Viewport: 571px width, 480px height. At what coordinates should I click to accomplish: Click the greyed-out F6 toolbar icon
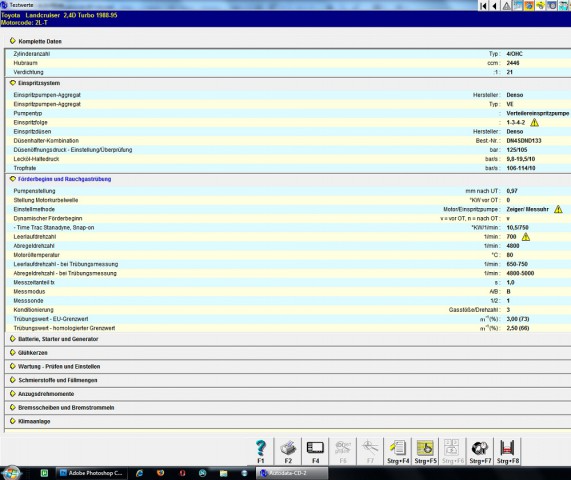(343, 452)
